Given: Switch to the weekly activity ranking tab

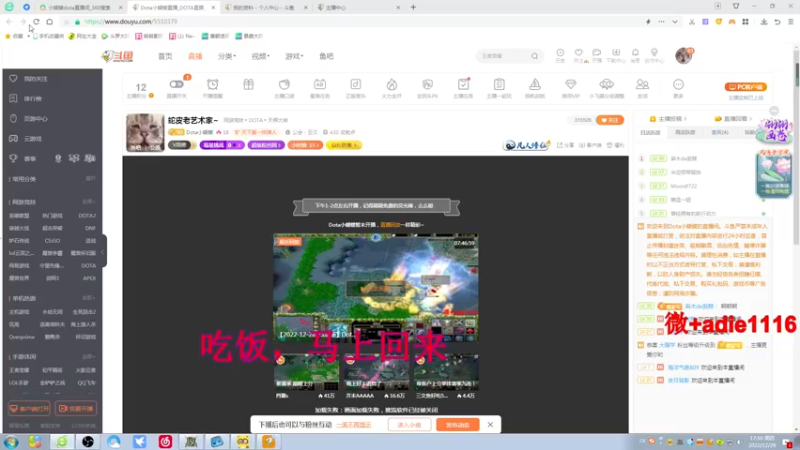Looking at the screenshot, I should (685, 133).
